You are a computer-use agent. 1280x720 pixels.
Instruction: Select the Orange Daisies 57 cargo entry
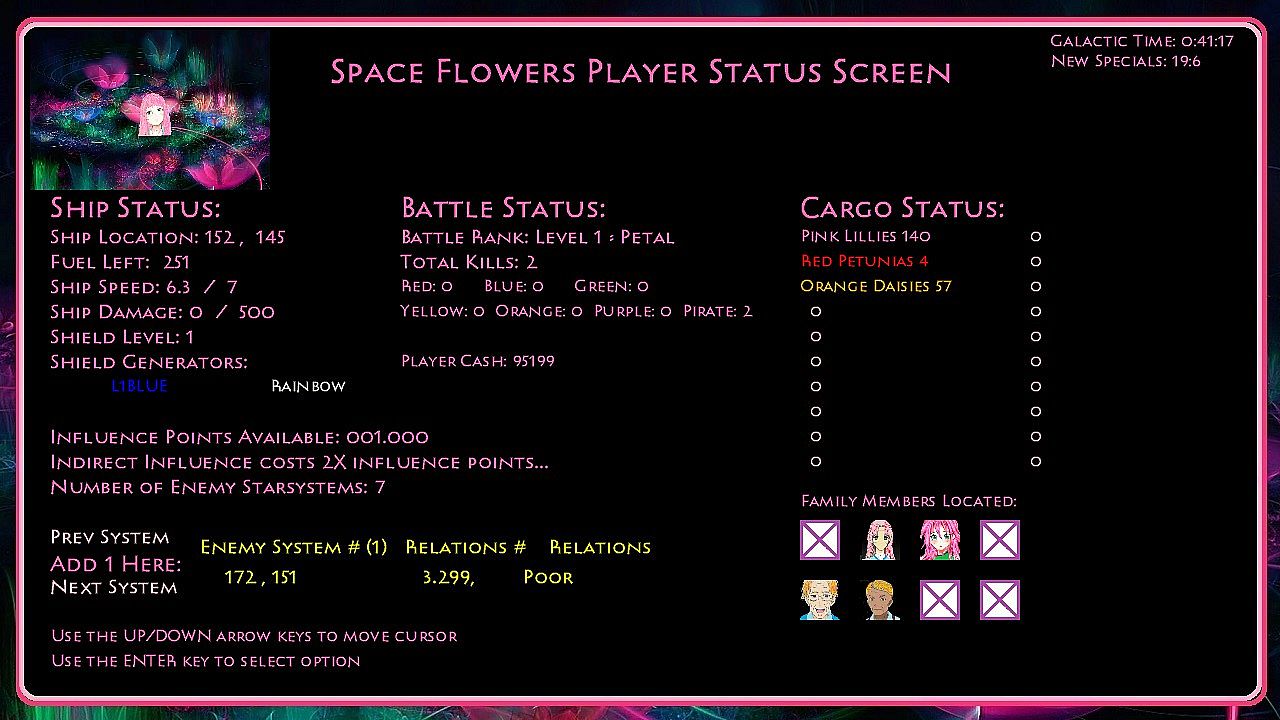tap(876, 286)
